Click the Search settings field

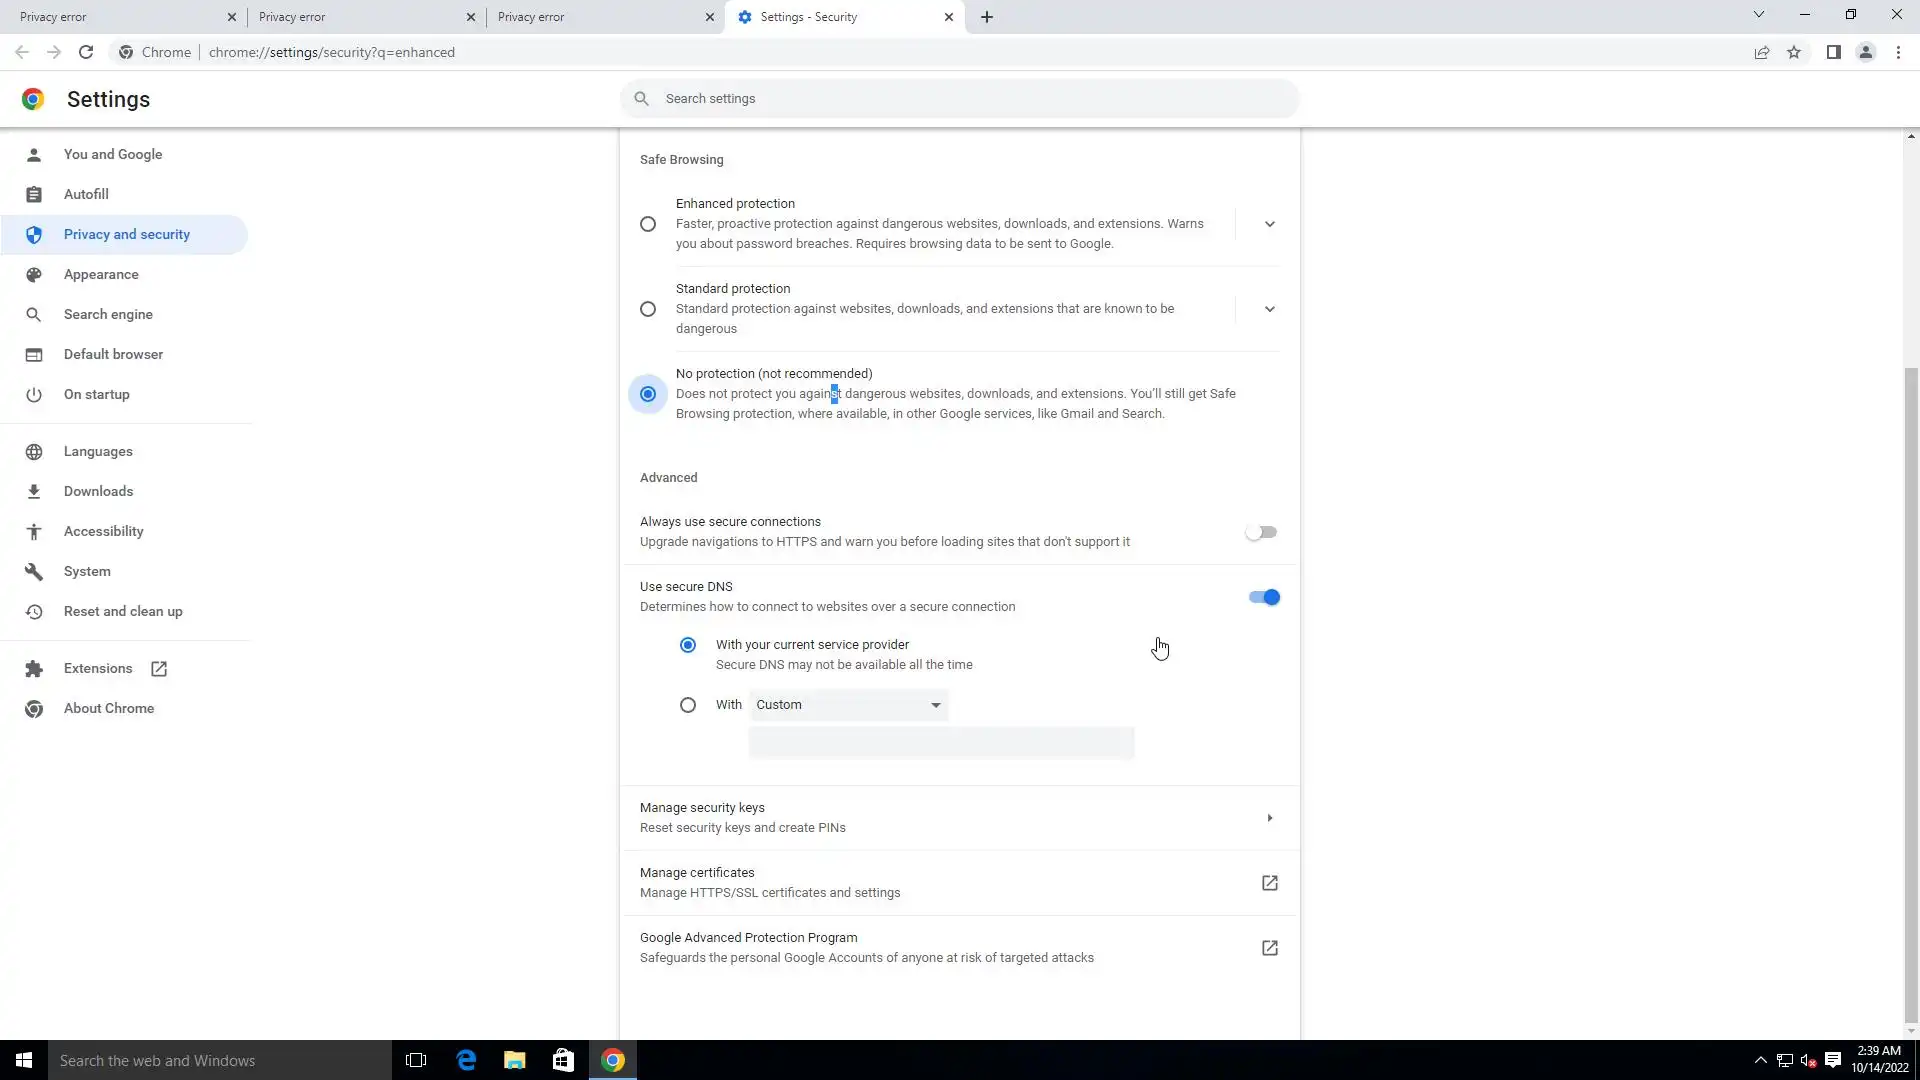click(960, 99)
